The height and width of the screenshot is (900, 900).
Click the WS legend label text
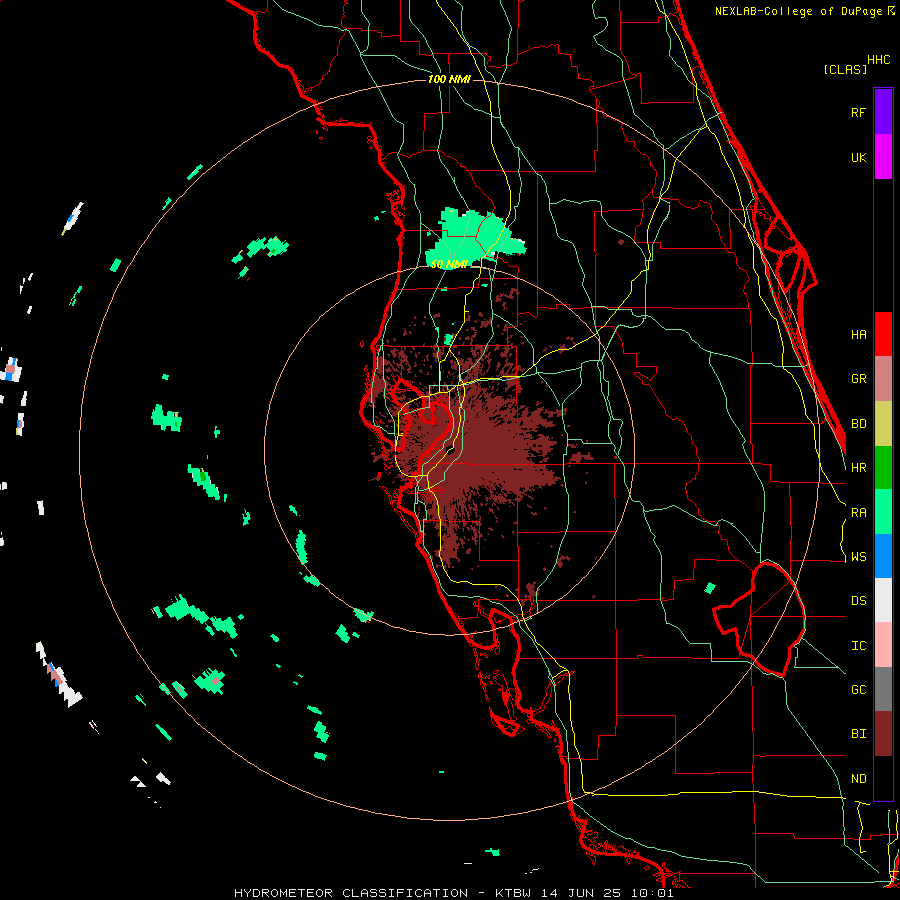click(x=858, y=557)
